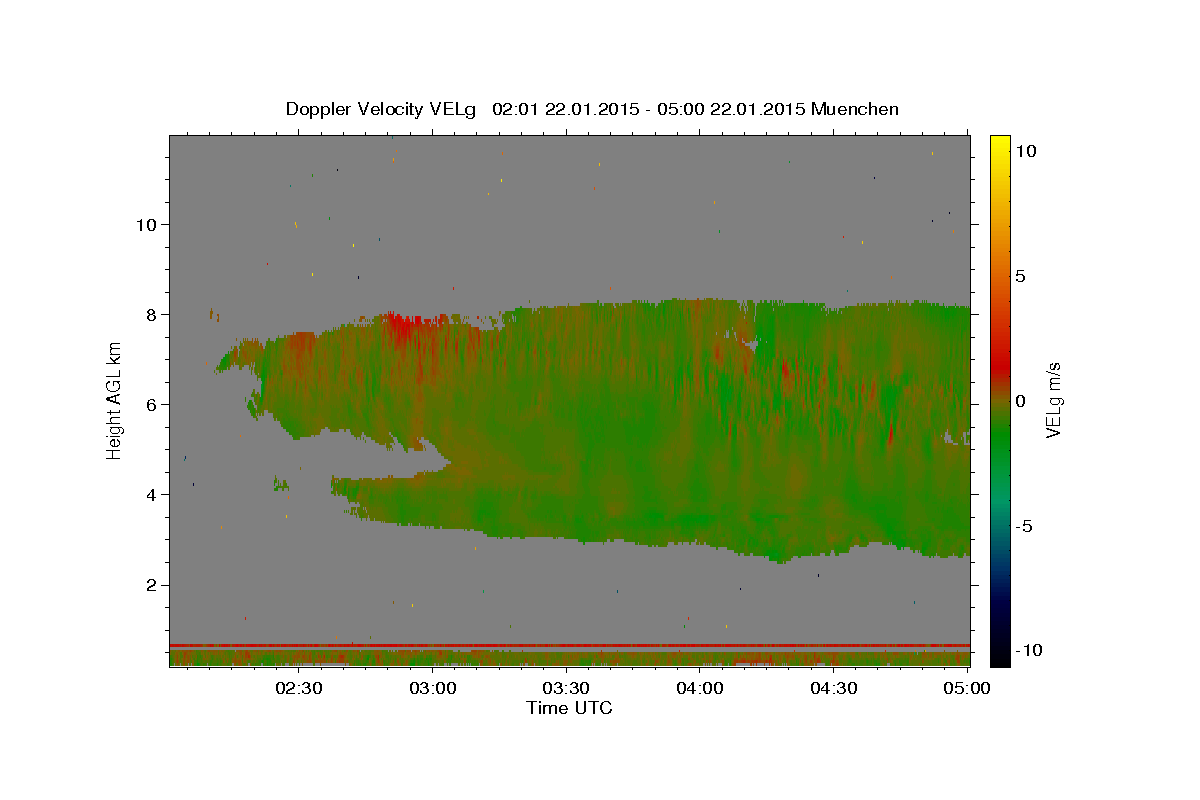Click the 'Height AGL km' axis title
The image size is (1200, 800).
114,401
